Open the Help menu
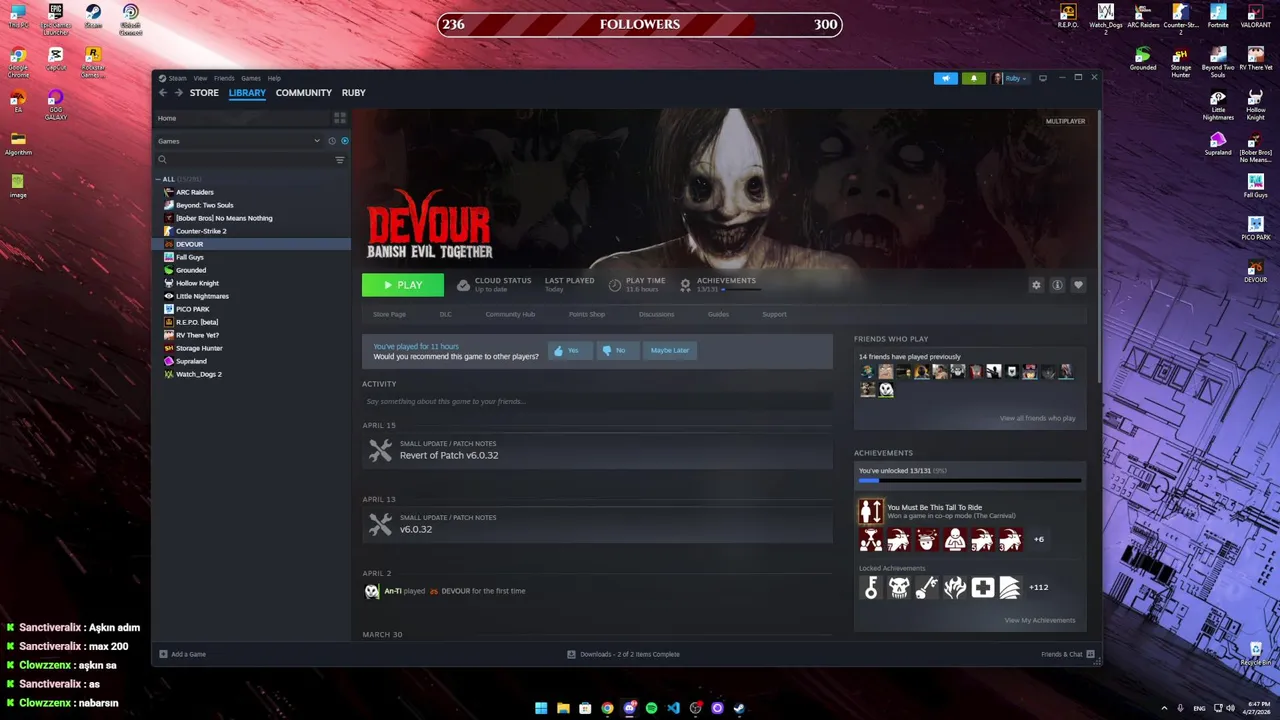The width and height of the screenshot is (1280, 720). [274, 78]
